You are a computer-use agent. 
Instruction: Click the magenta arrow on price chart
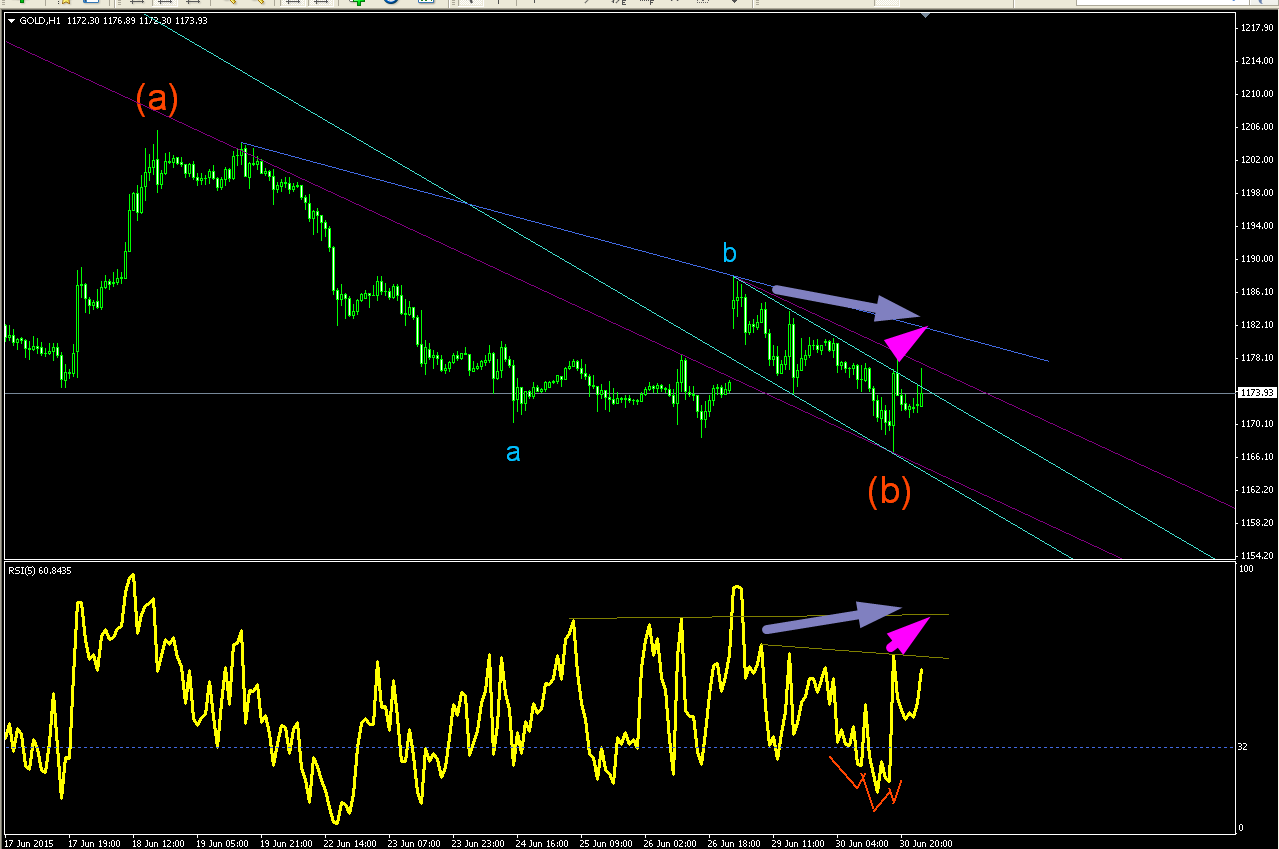(908, 343)
